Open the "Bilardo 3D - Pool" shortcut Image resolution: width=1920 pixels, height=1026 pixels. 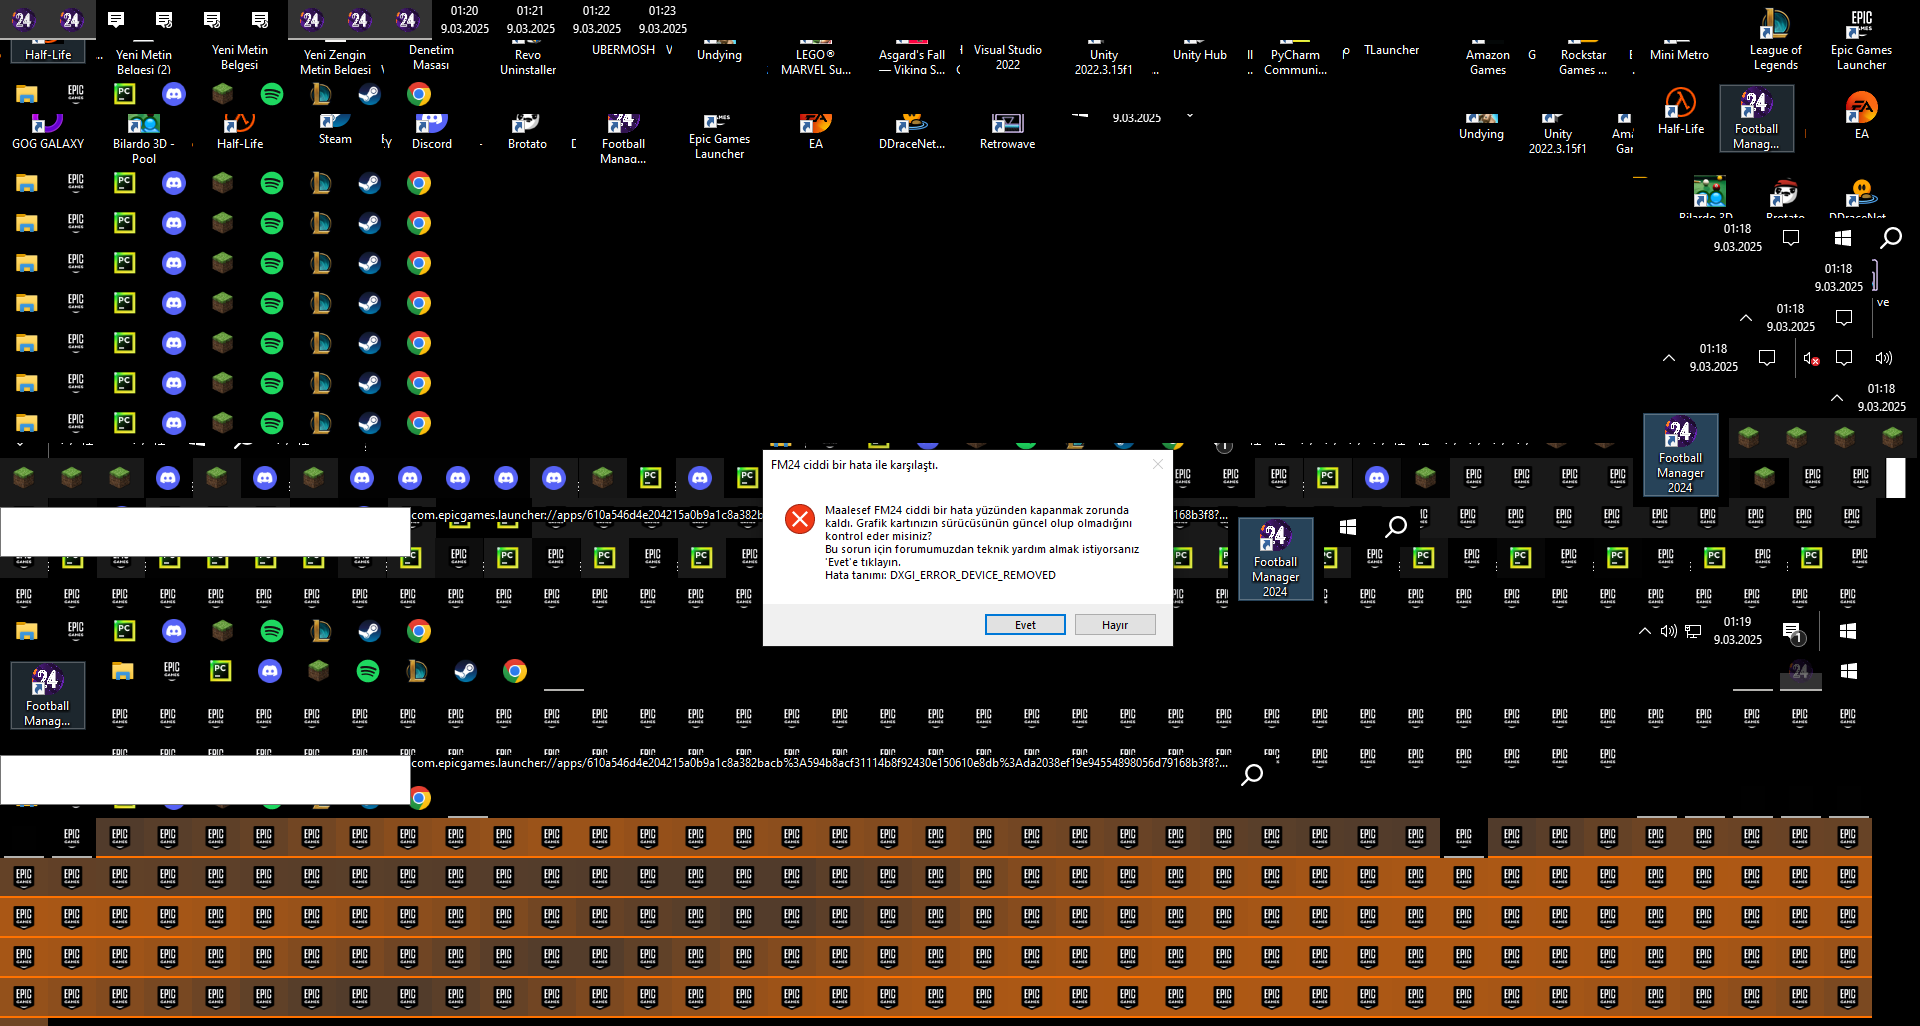[x=144, y=140]
